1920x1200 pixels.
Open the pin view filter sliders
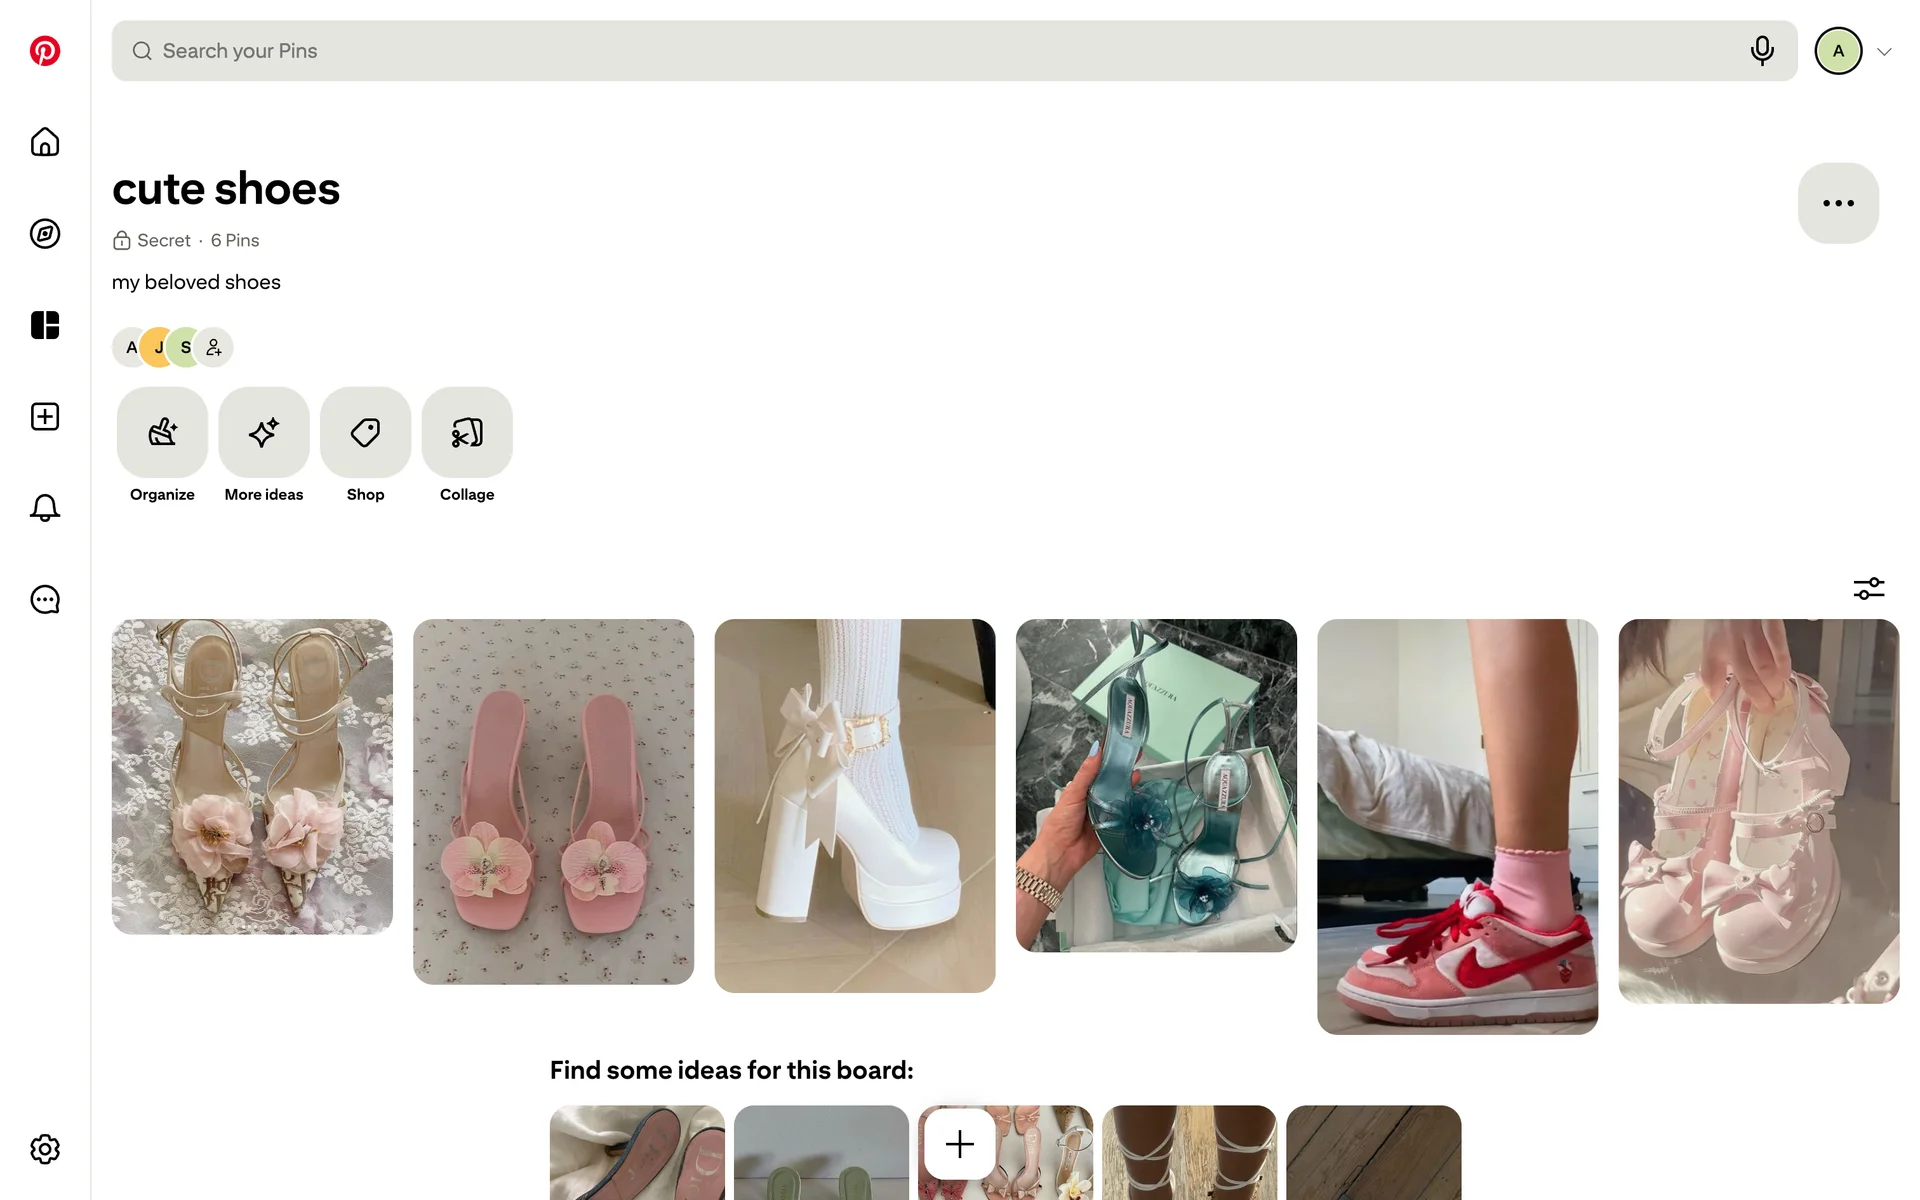pyautogui.click(x=1868, y=589)
